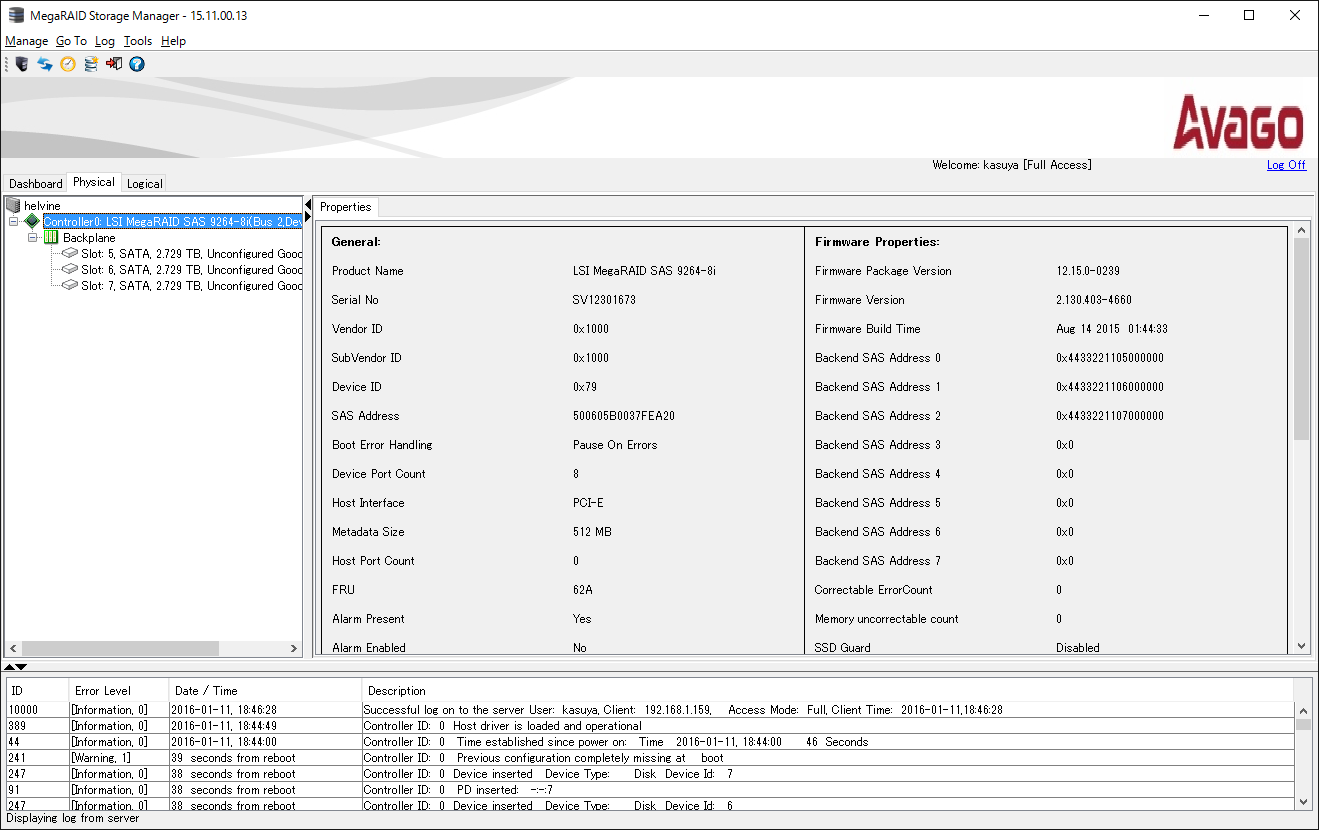
Task: Select Slot 5 SATA drive in tree
Action: click(191, 254)
